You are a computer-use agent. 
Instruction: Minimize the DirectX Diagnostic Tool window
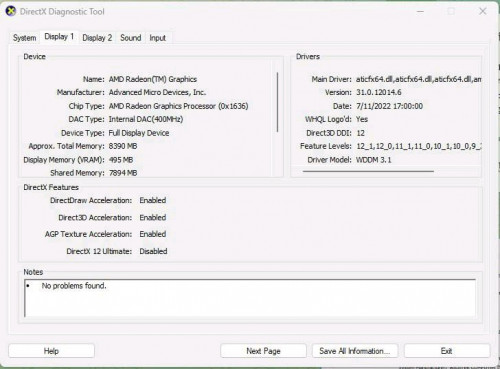(421, 11)
